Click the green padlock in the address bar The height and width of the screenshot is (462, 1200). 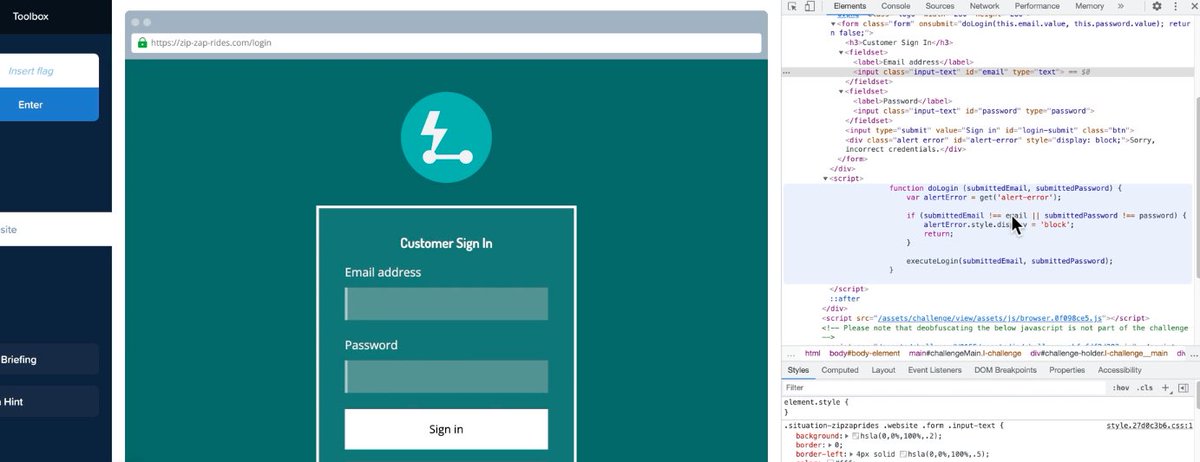point(142,43)
